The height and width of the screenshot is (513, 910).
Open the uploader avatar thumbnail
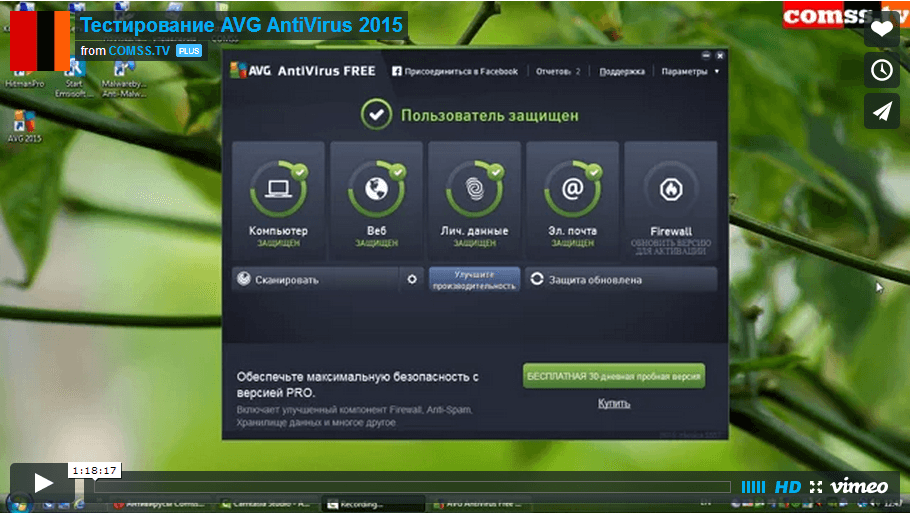tap(40, 41)
